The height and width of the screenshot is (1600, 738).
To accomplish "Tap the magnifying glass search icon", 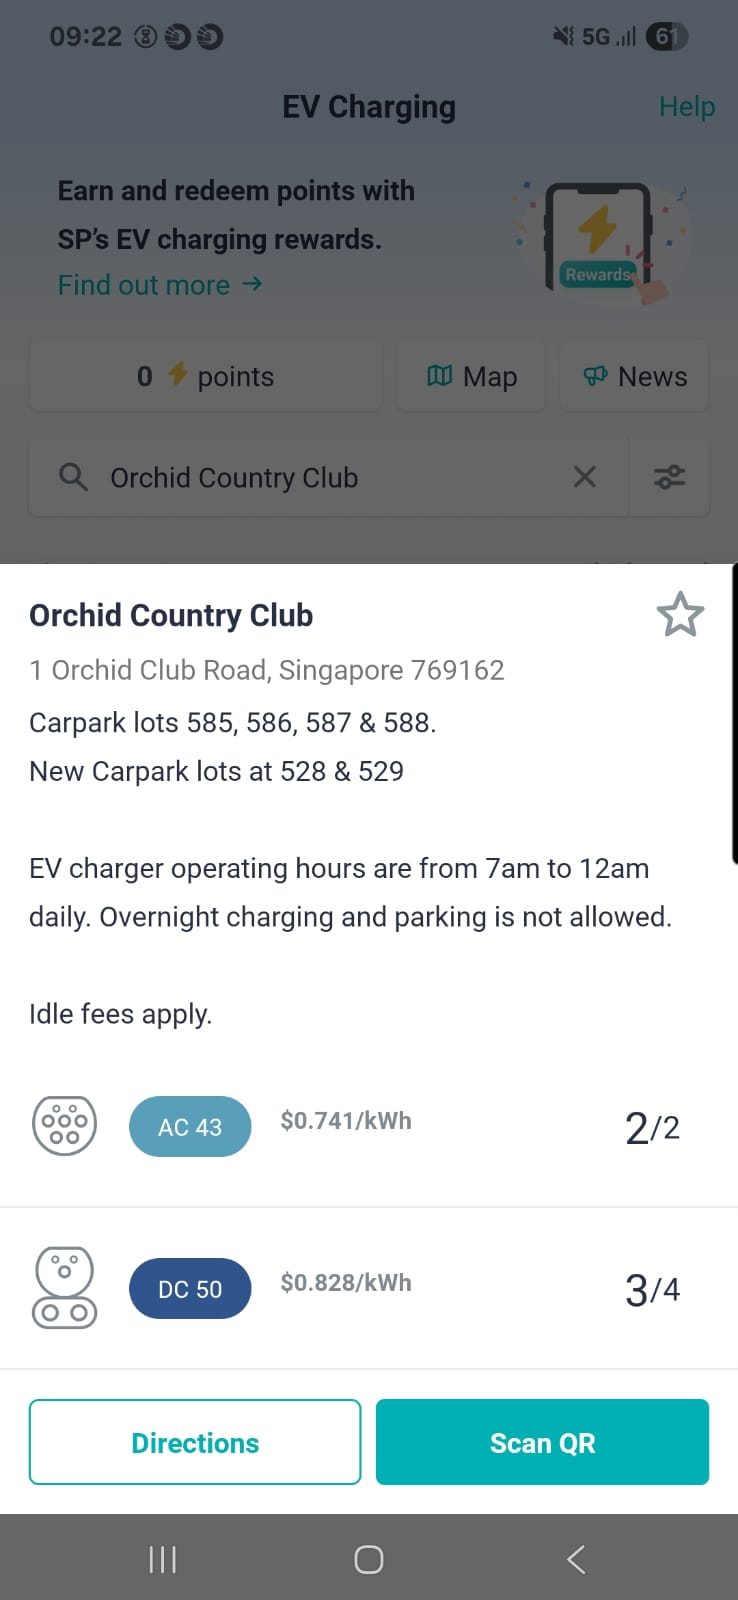I will (x=73, y=477).
